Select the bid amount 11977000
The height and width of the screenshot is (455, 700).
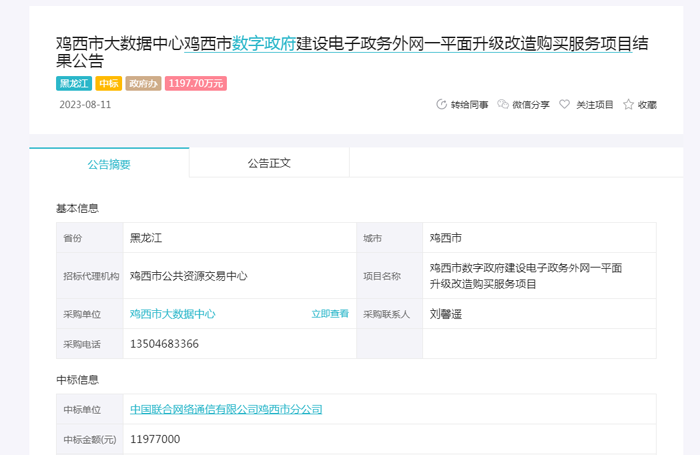tap(155, 439)
